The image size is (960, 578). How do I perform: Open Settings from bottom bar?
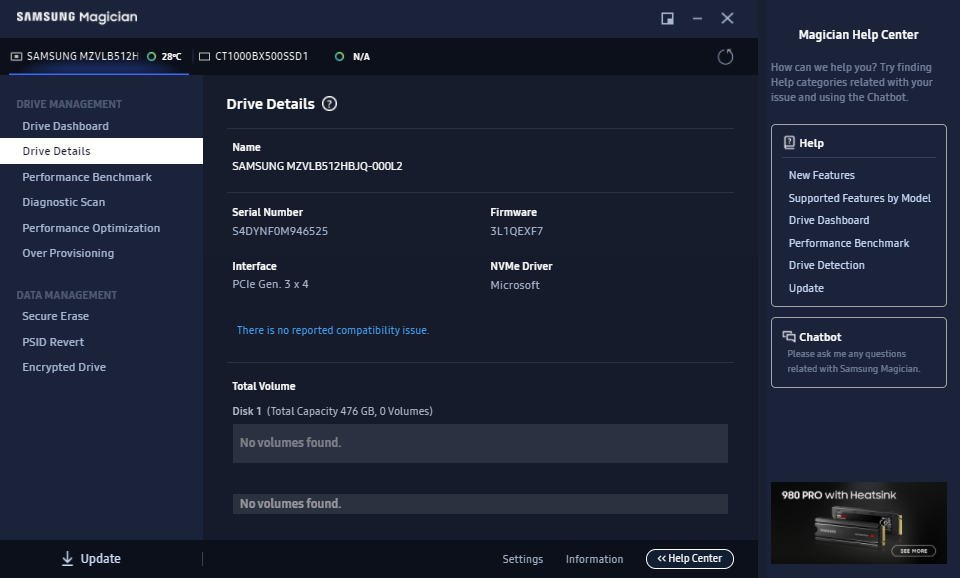[x=522, y=559]
